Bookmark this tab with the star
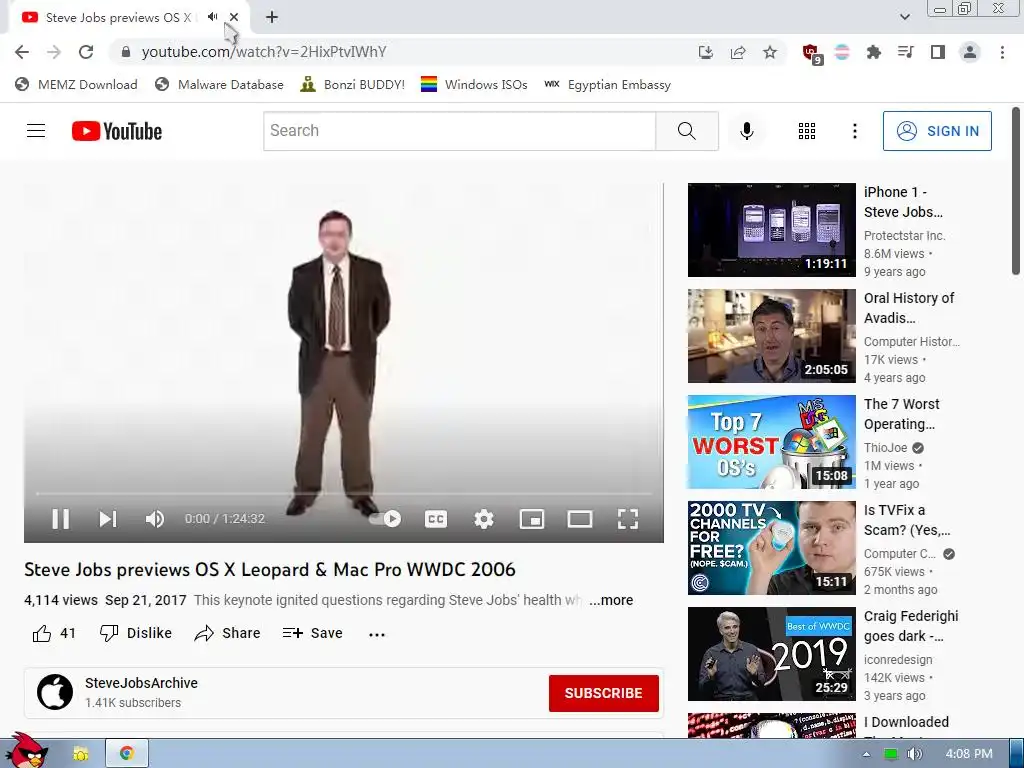The image size is (1024, 768). click(770, 52)
